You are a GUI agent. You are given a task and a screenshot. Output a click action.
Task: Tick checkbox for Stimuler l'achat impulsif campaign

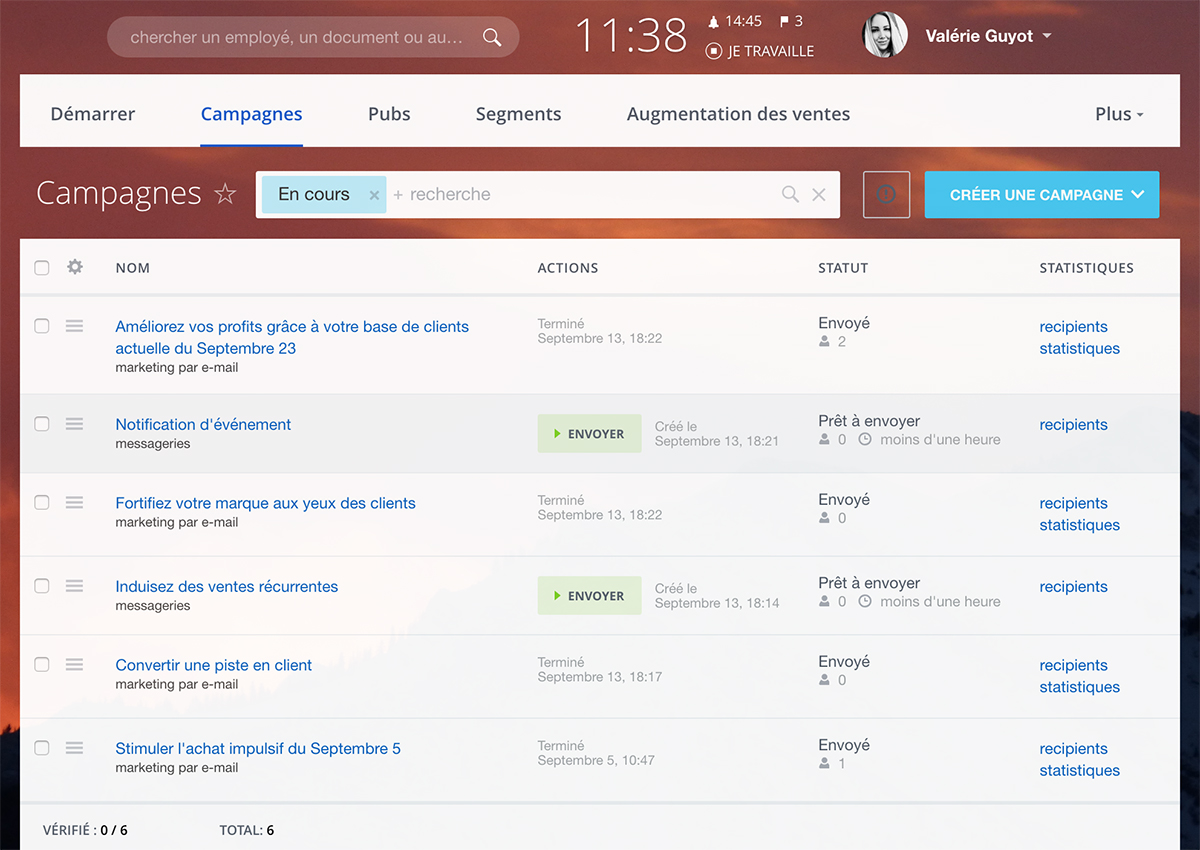point(42,748)
